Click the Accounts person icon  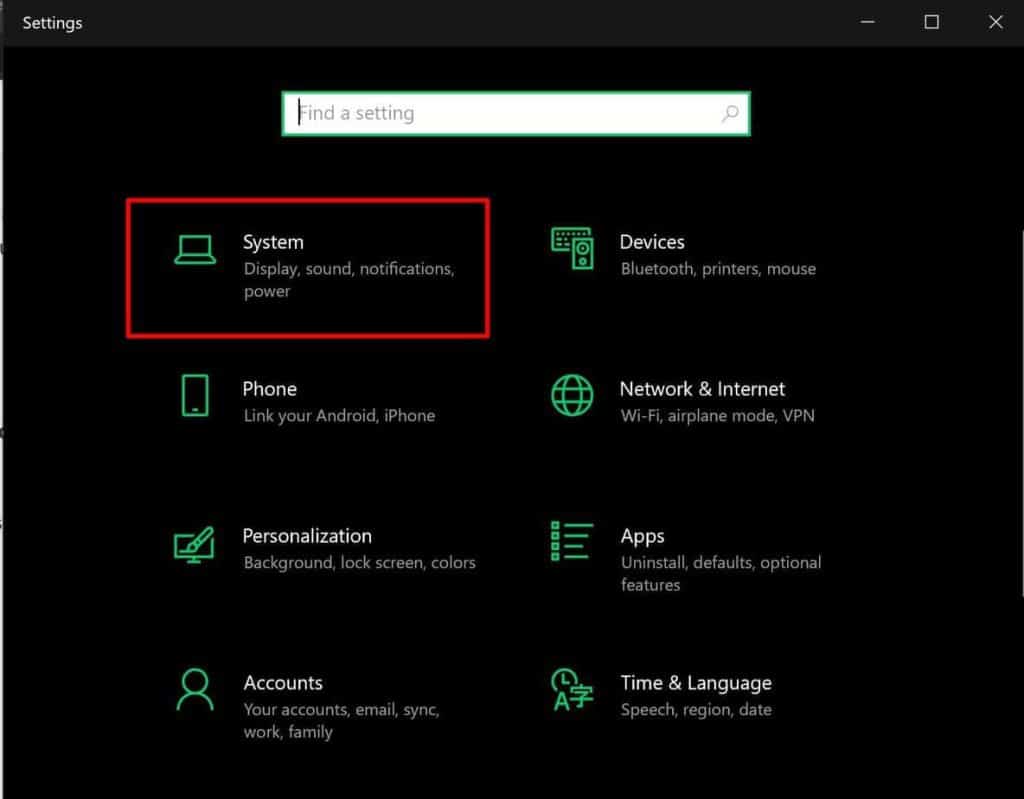(x=196, y=691)
